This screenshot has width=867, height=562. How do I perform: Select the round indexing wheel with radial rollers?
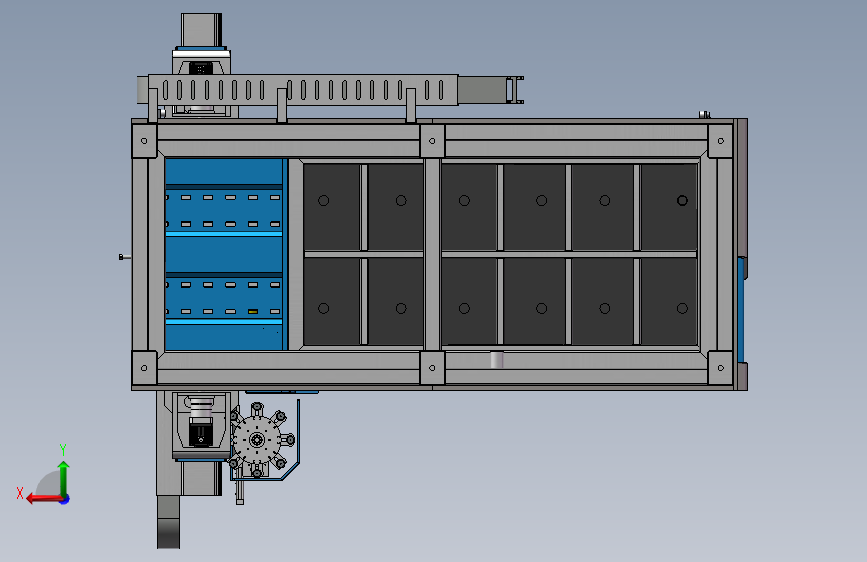click(x=258, y=440)
